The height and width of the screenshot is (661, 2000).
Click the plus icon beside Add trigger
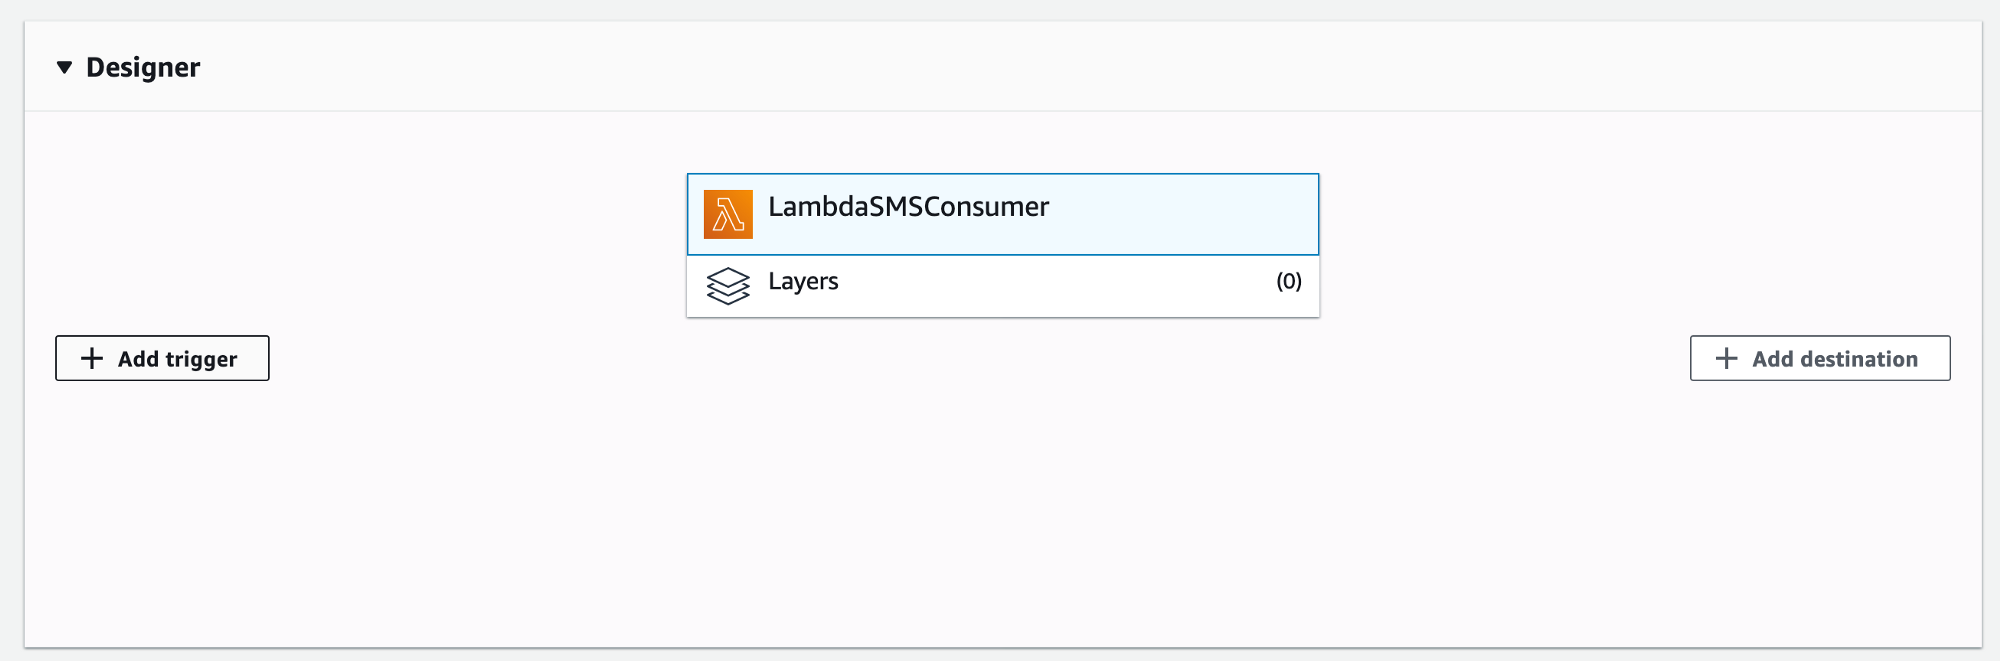click(x=92, y=358)
